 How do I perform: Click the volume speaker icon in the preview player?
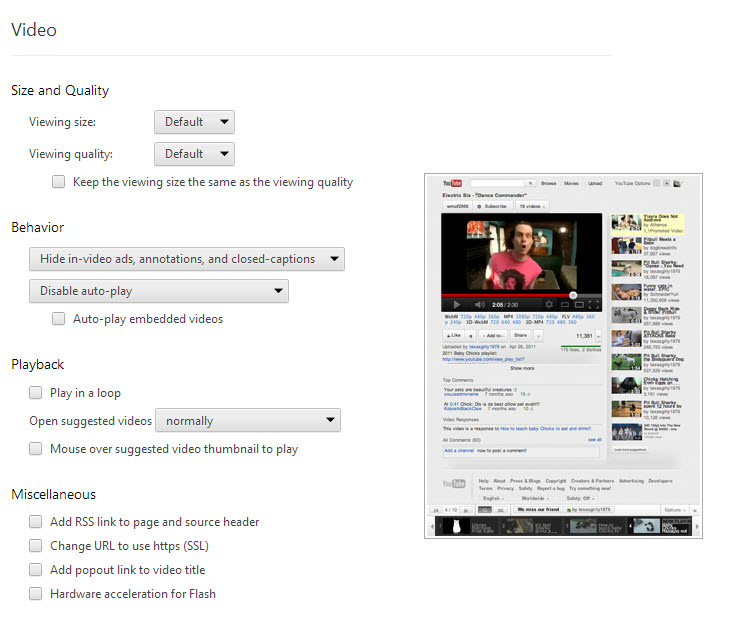[x=477, y=304]
